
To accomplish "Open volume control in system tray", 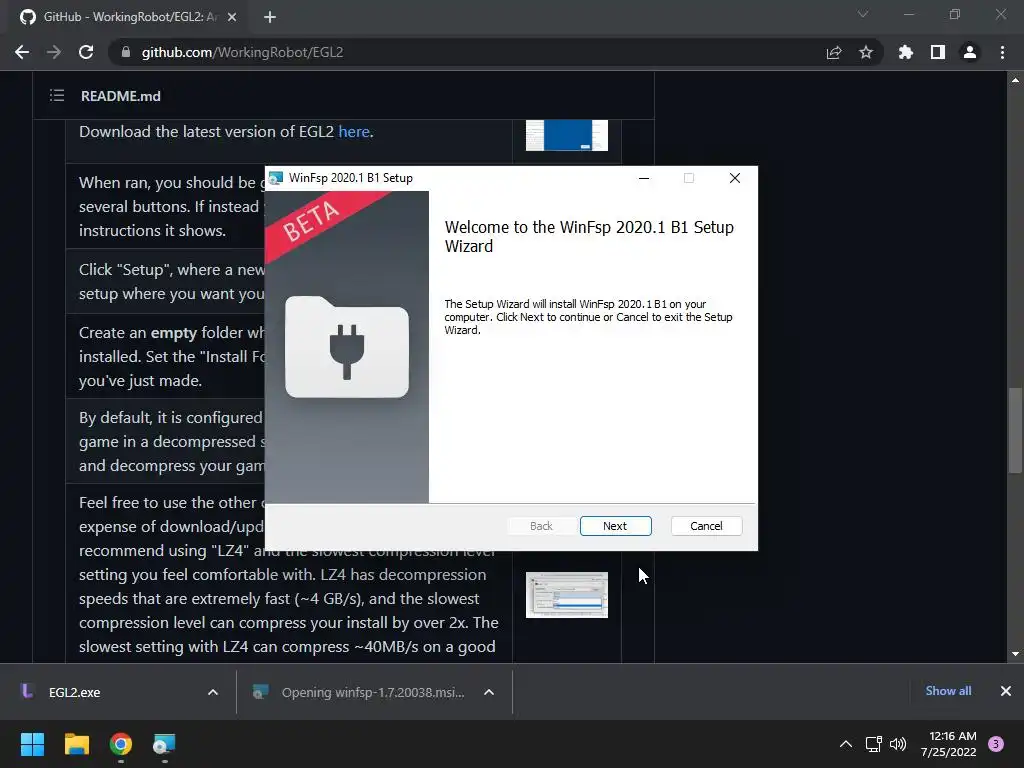I will [x=898, y=744].
